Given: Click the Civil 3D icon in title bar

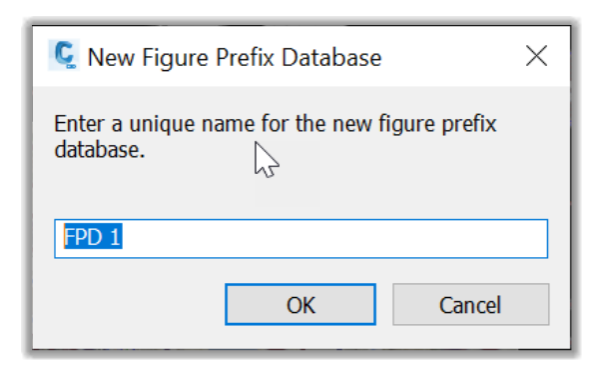Looking at the screenshot, I should 64,55.
